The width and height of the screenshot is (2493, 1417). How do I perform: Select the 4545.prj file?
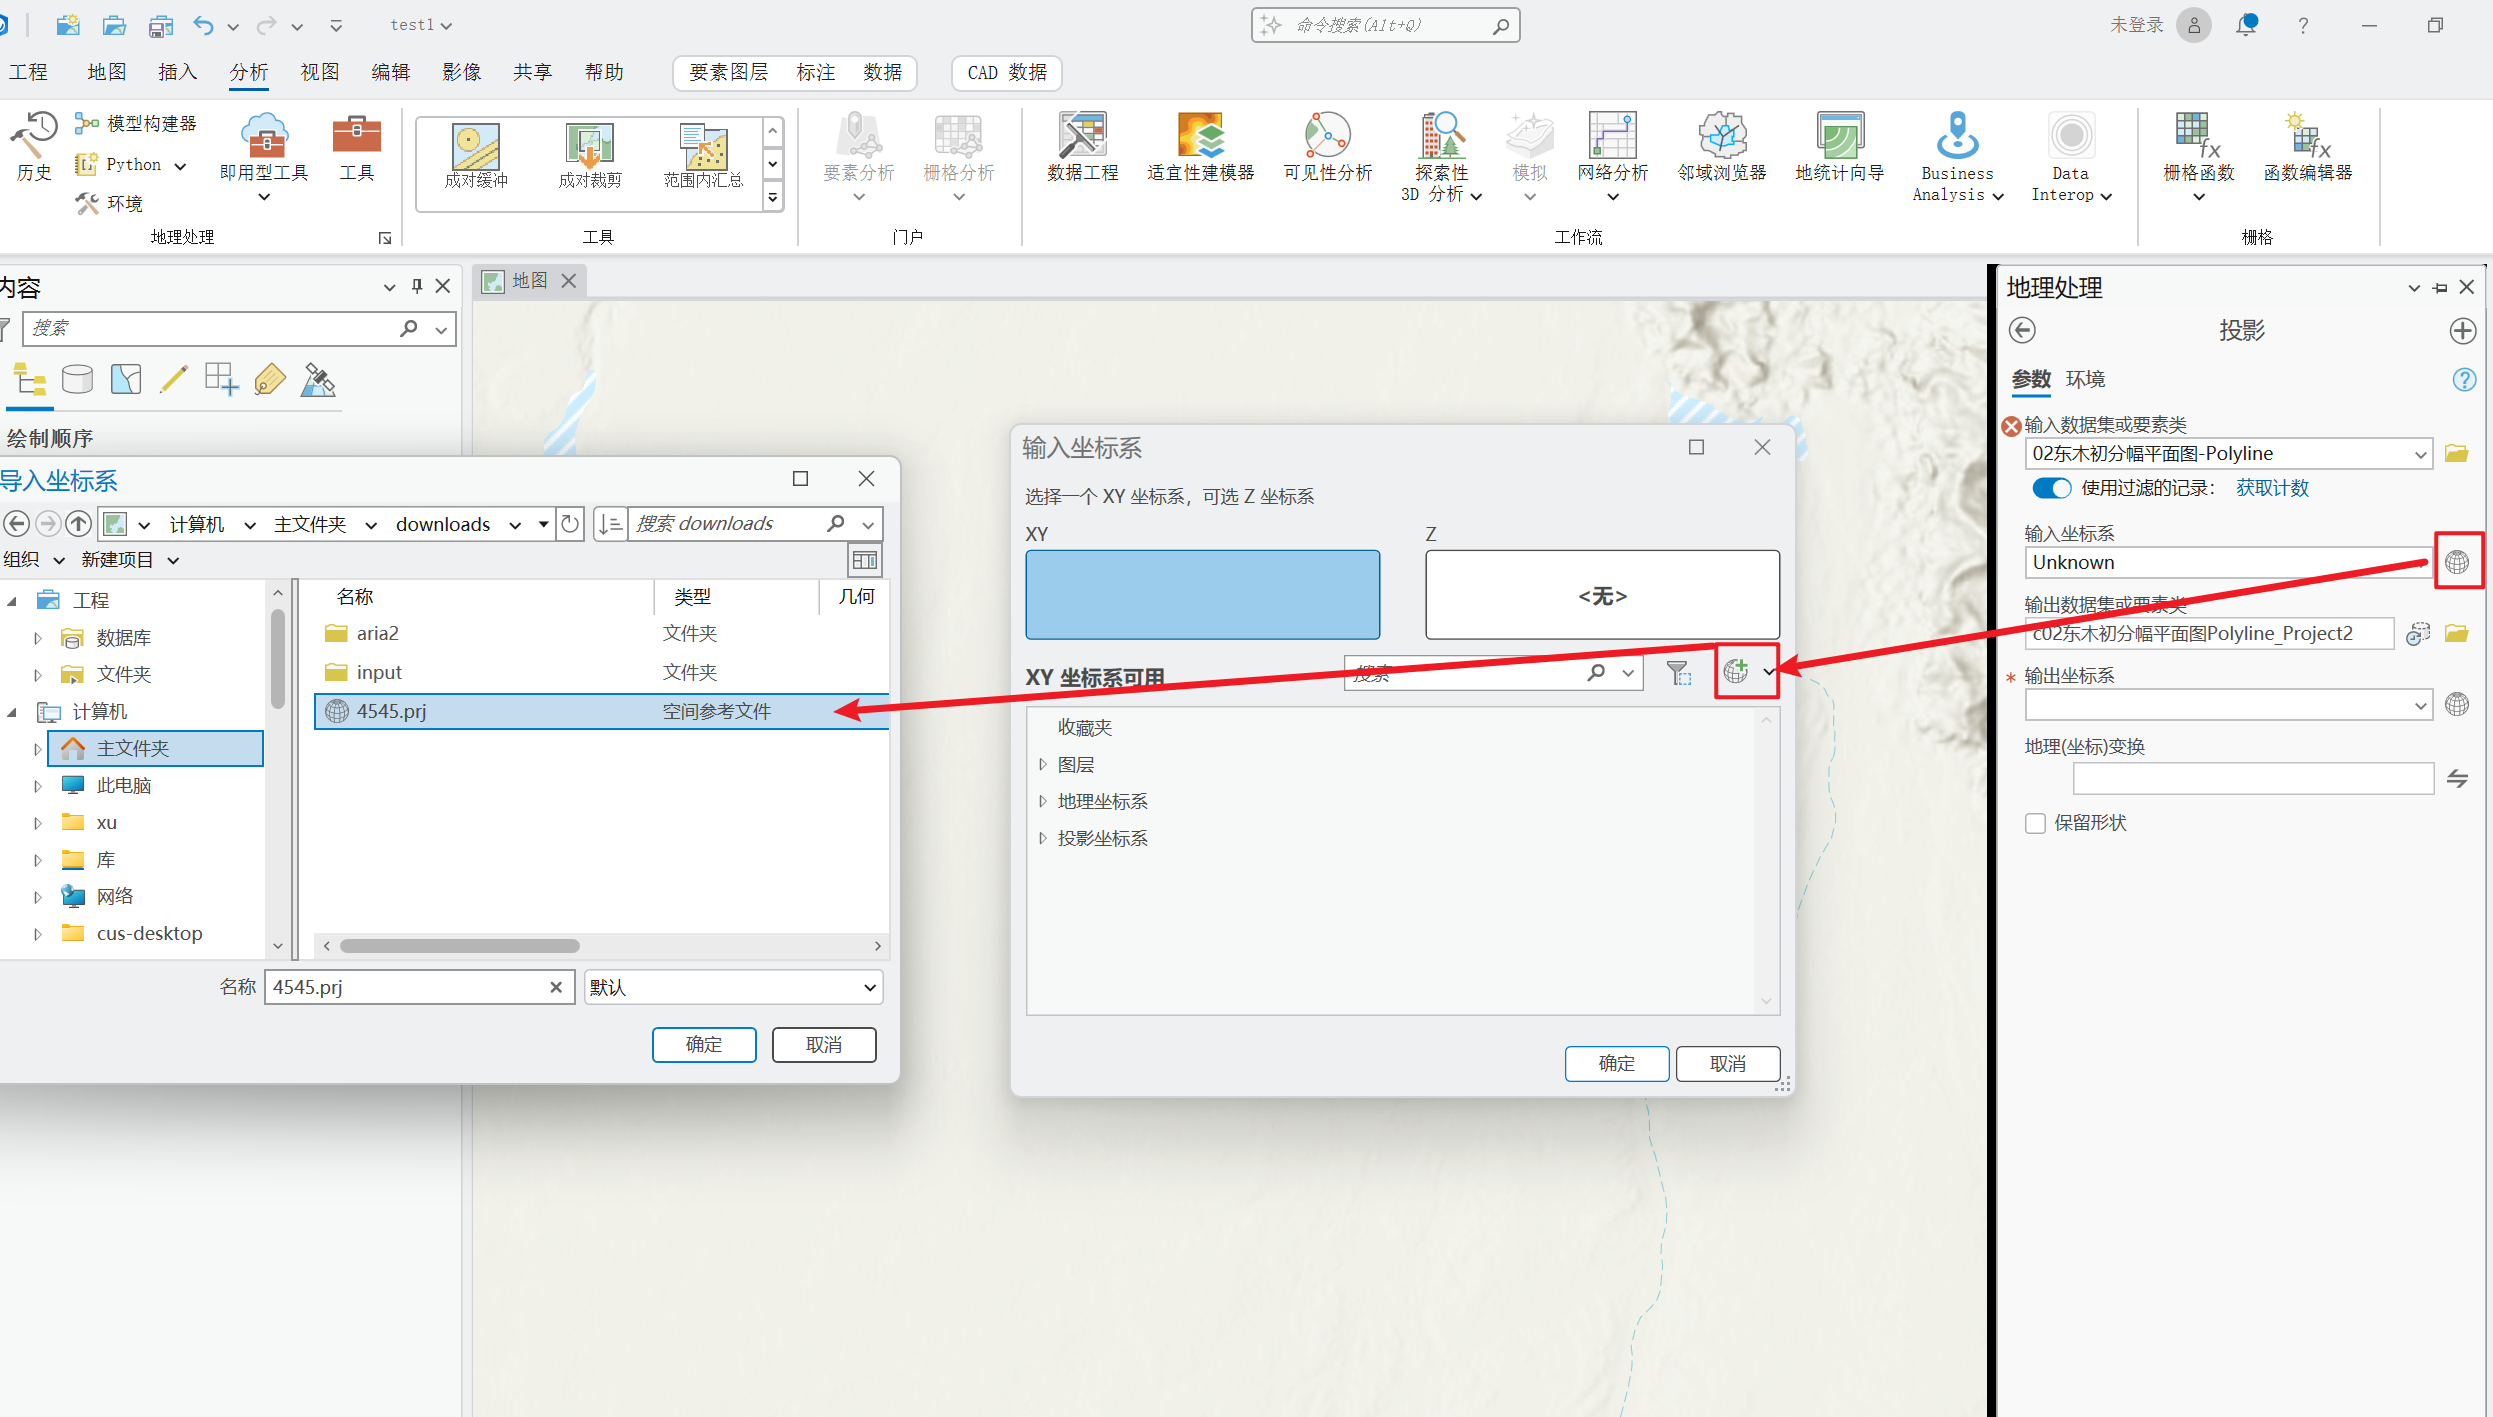tap(392, 711)
